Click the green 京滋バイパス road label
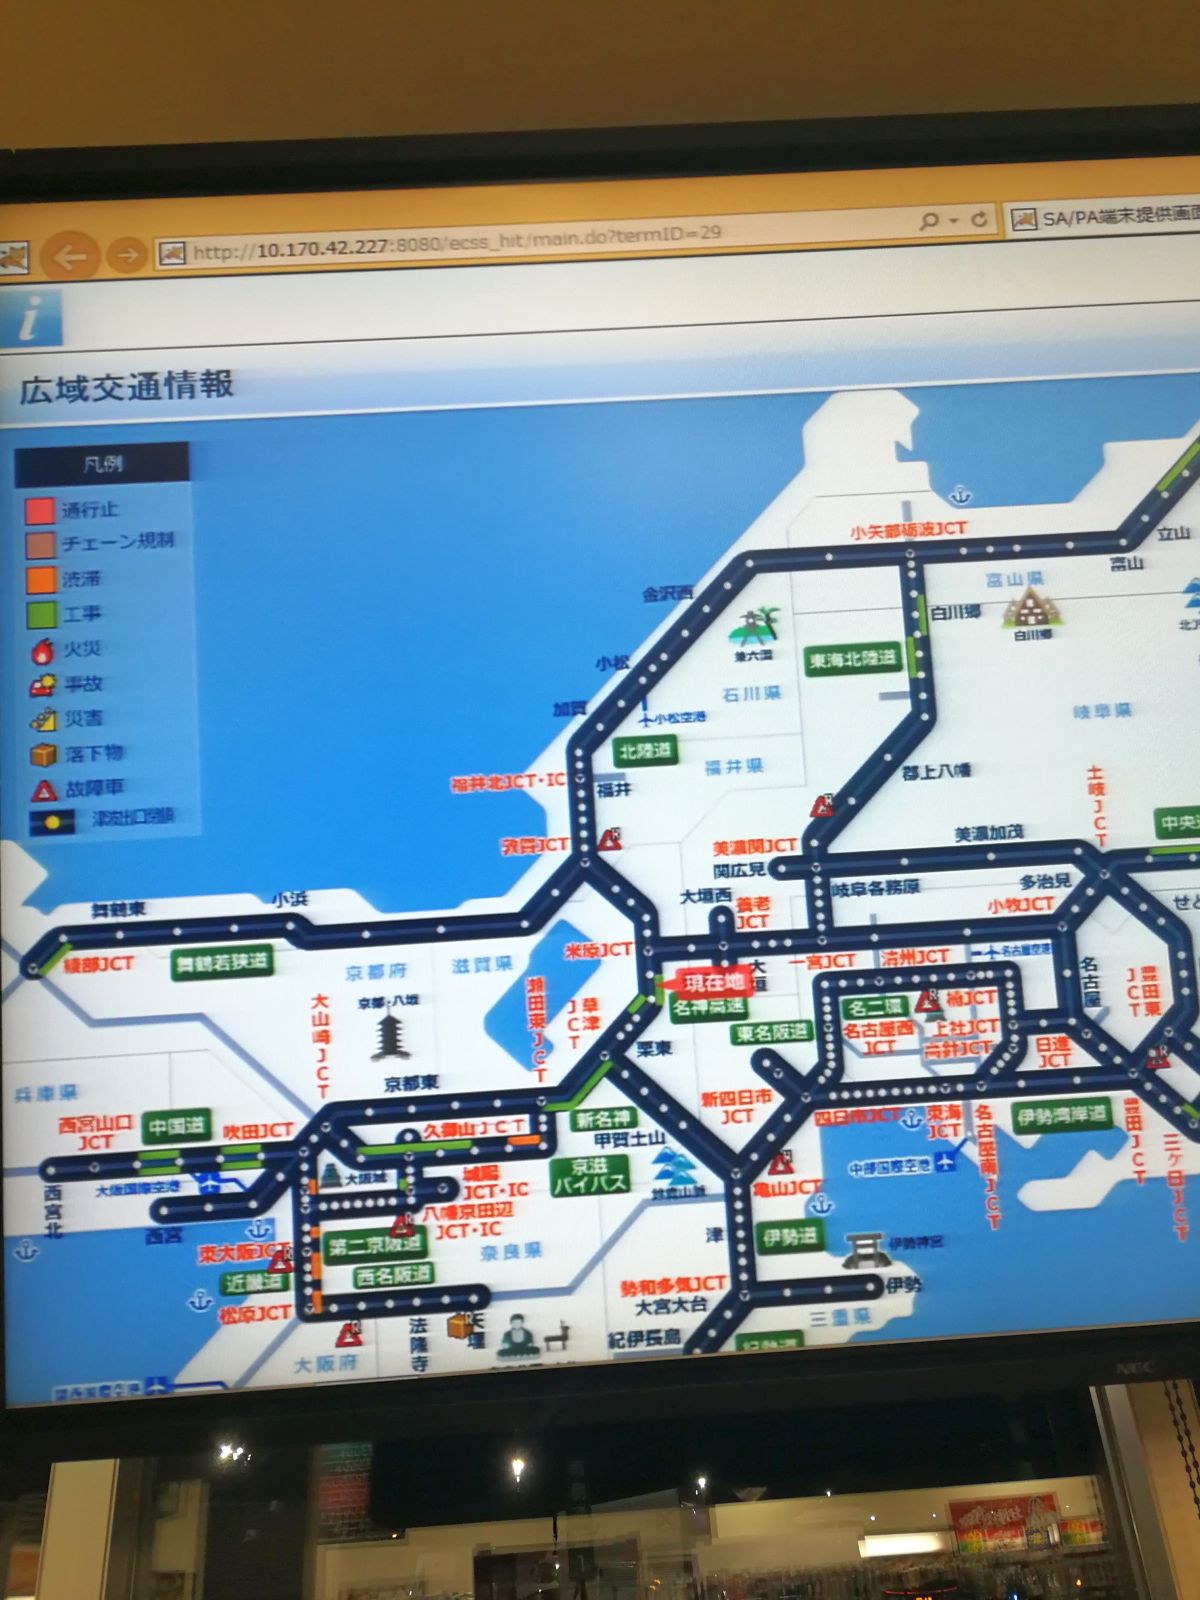Screen dimensions: 1200x1600 [x=590, y=1176]
